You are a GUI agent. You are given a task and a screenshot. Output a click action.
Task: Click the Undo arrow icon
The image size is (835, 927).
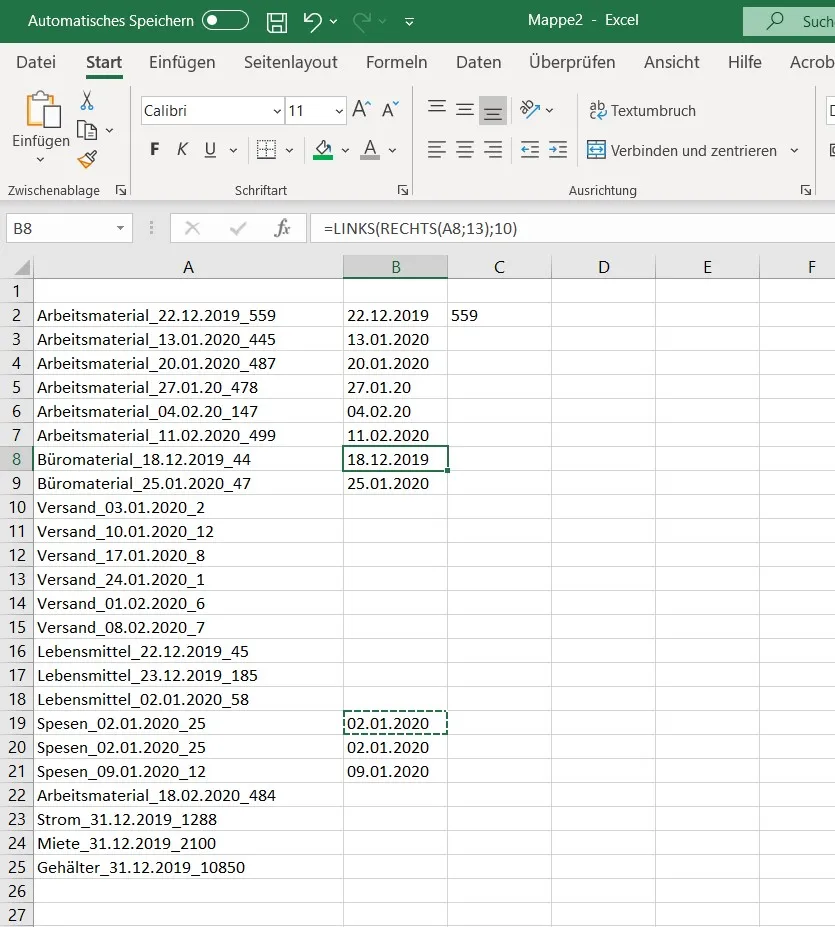(313, 21)
